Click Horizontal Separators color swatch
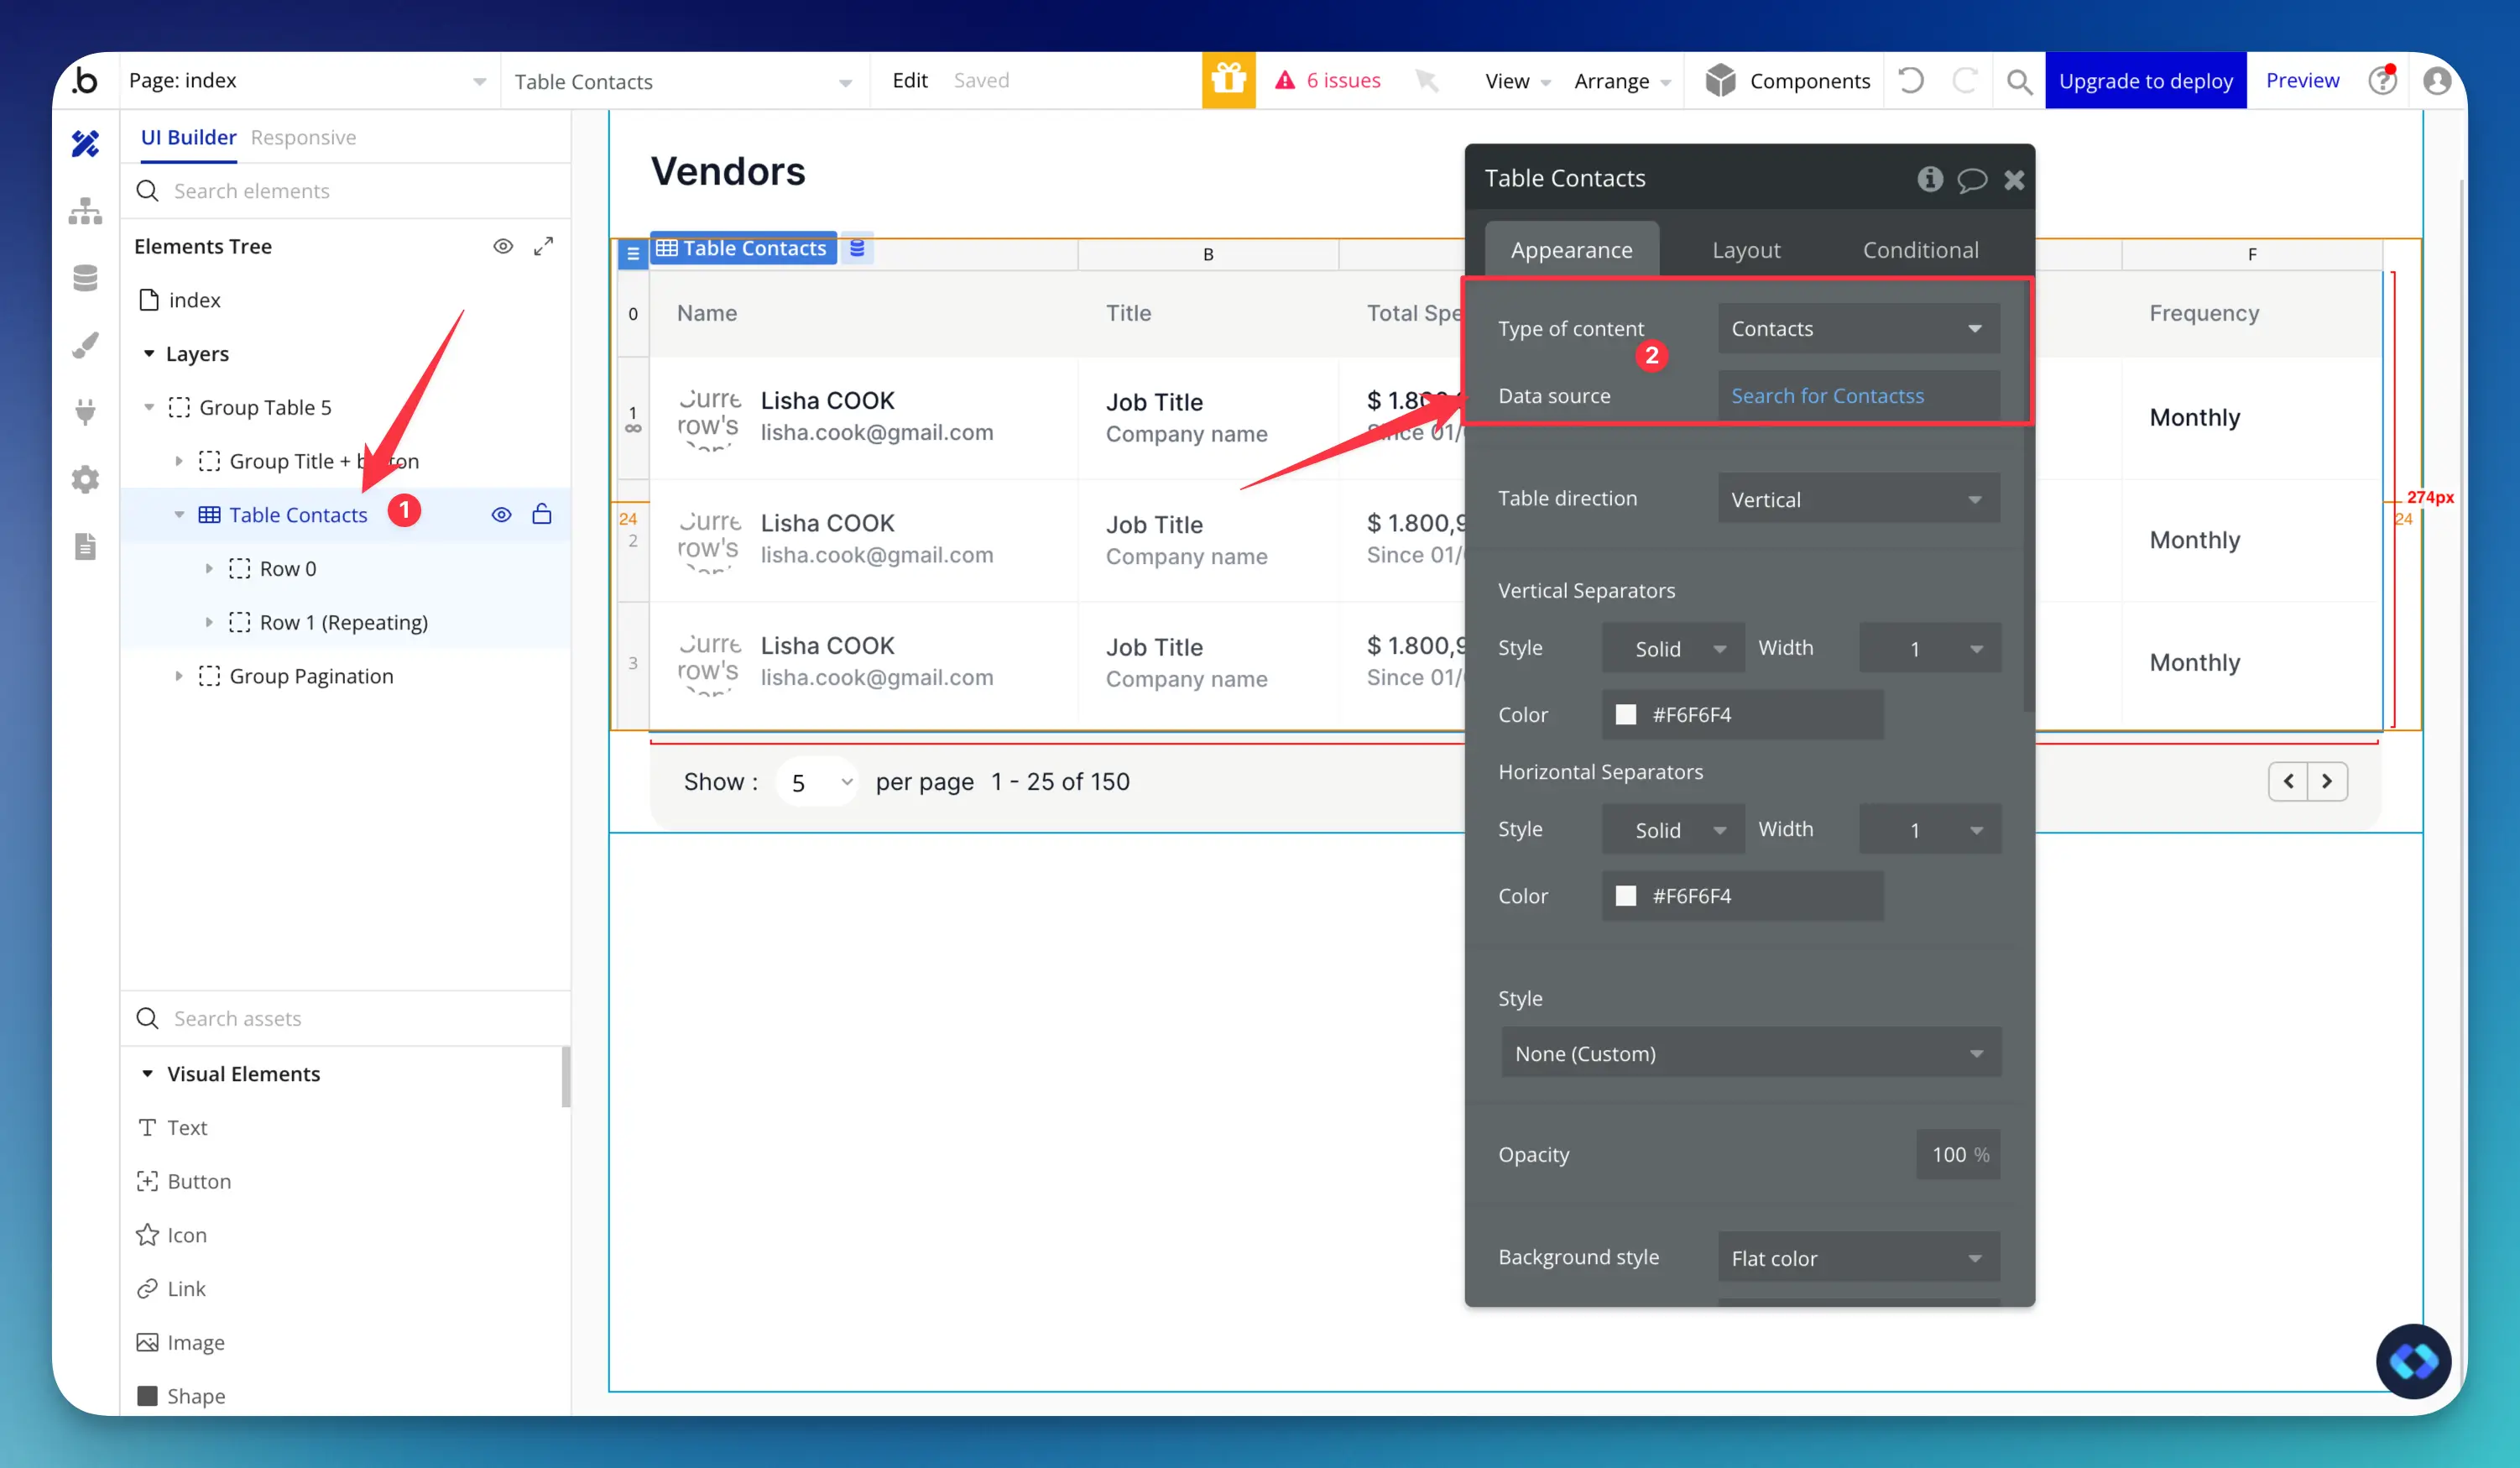 (x=1626, y=895)
